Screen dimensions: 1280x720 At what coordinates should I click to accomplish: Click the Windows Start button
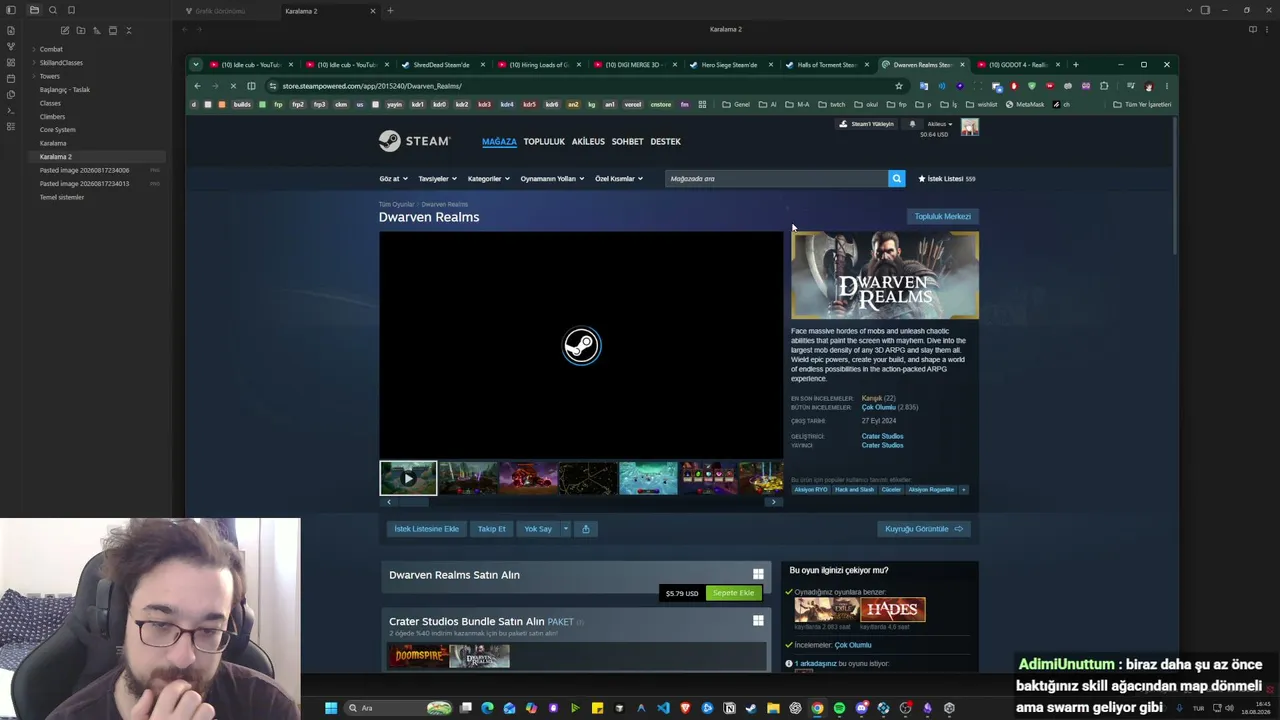coord(331,708)
